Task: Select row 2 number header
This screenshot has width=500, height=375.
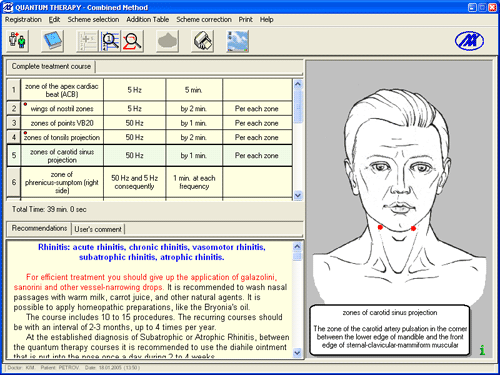Action: coord(14,109)
